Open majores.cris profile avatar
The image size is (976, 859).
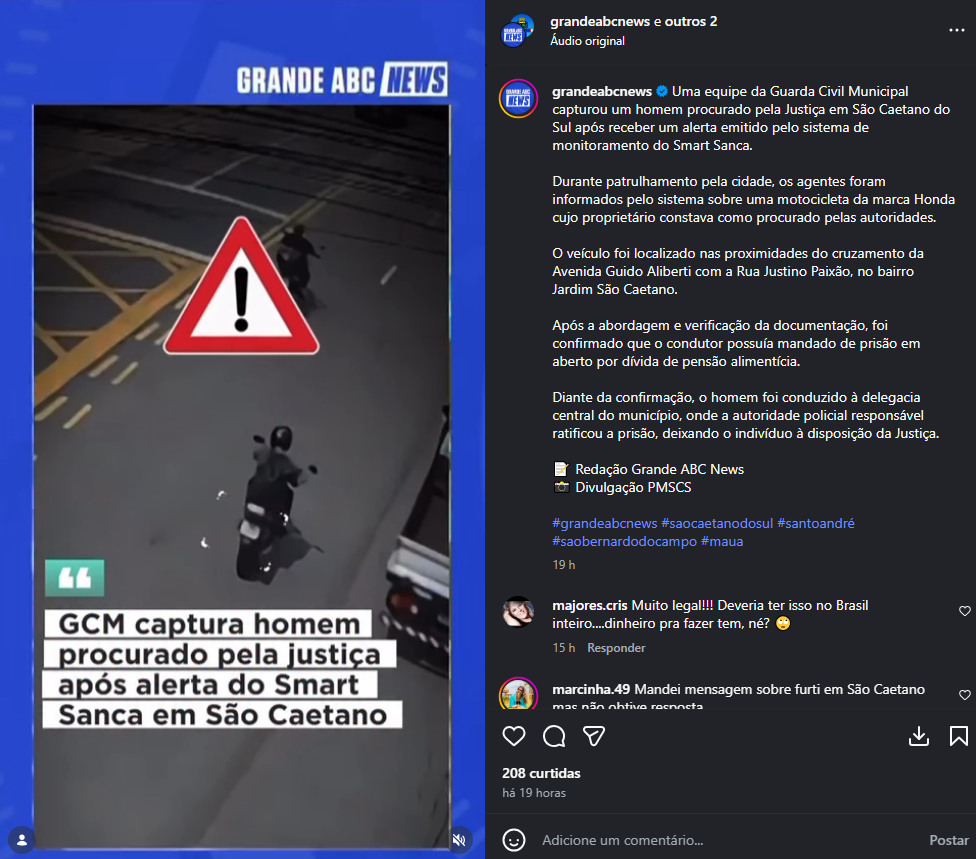pos(518,613)
